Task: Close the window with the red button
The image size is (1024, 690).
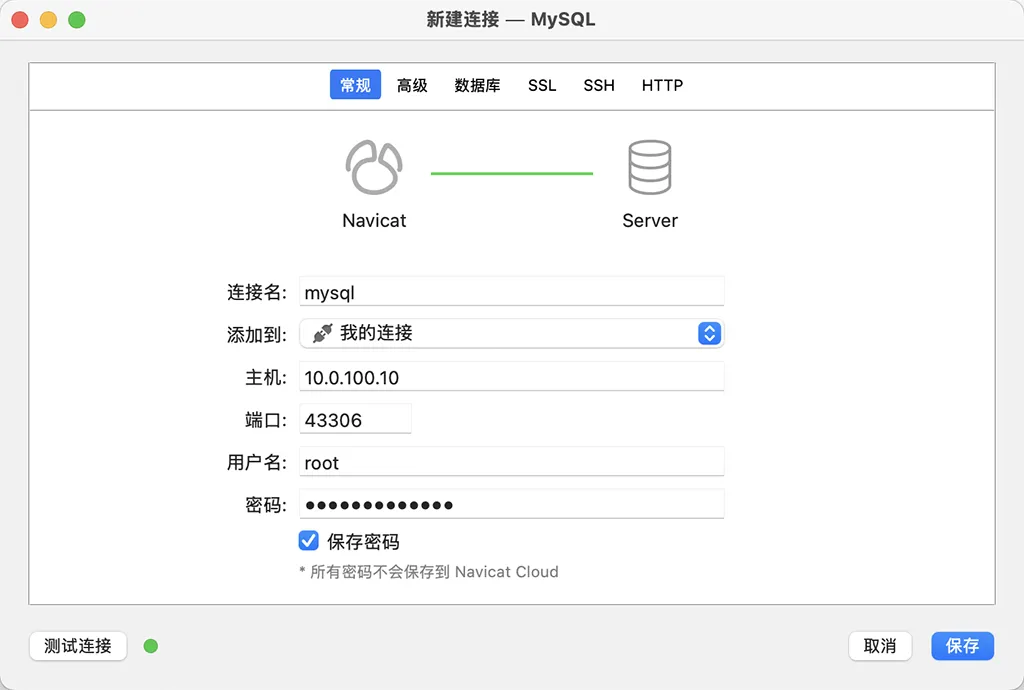Action: click(20, 20)
